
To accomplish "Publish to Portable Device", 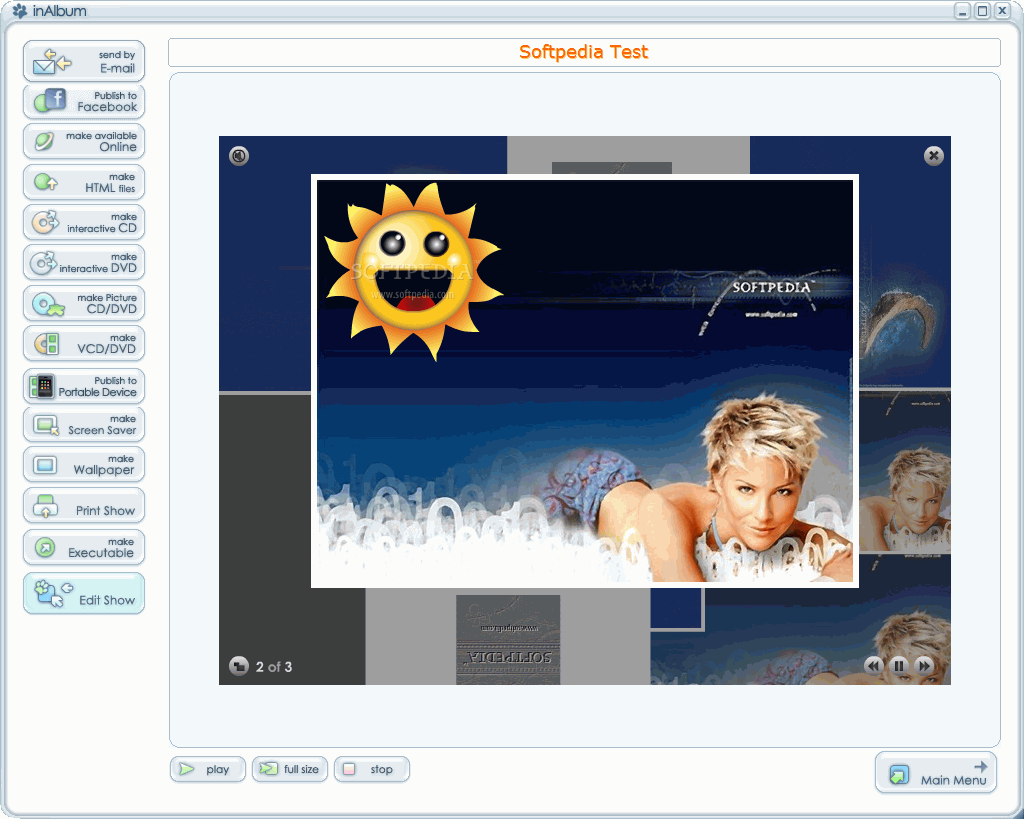I will (84, 386).
